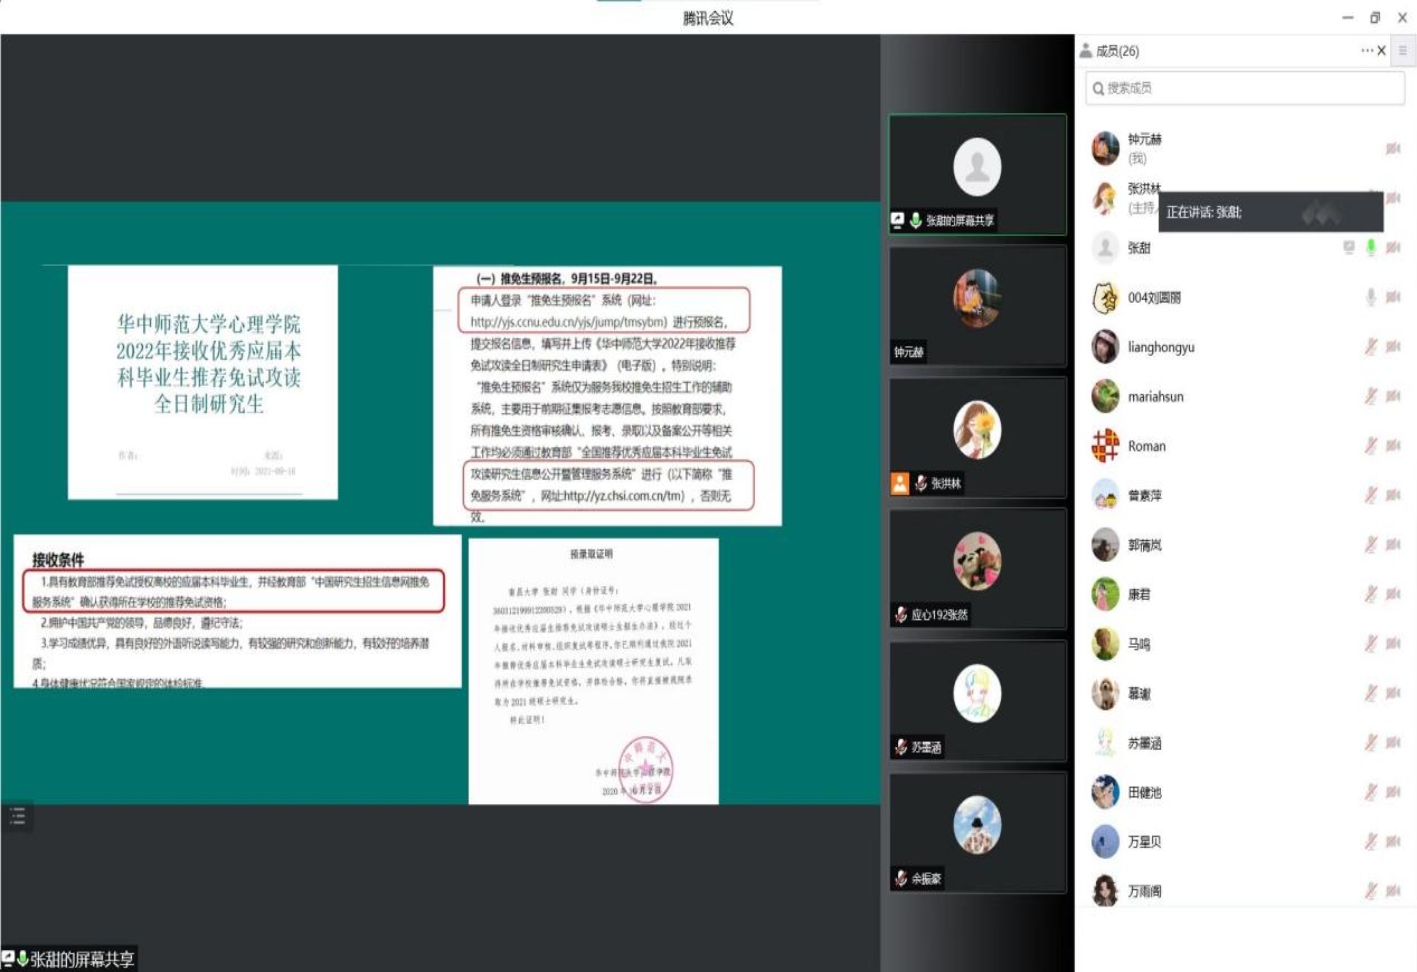Click the camera icon in the mariahsun row
Screen dimensions: 1417x972
coord(1393,396)
